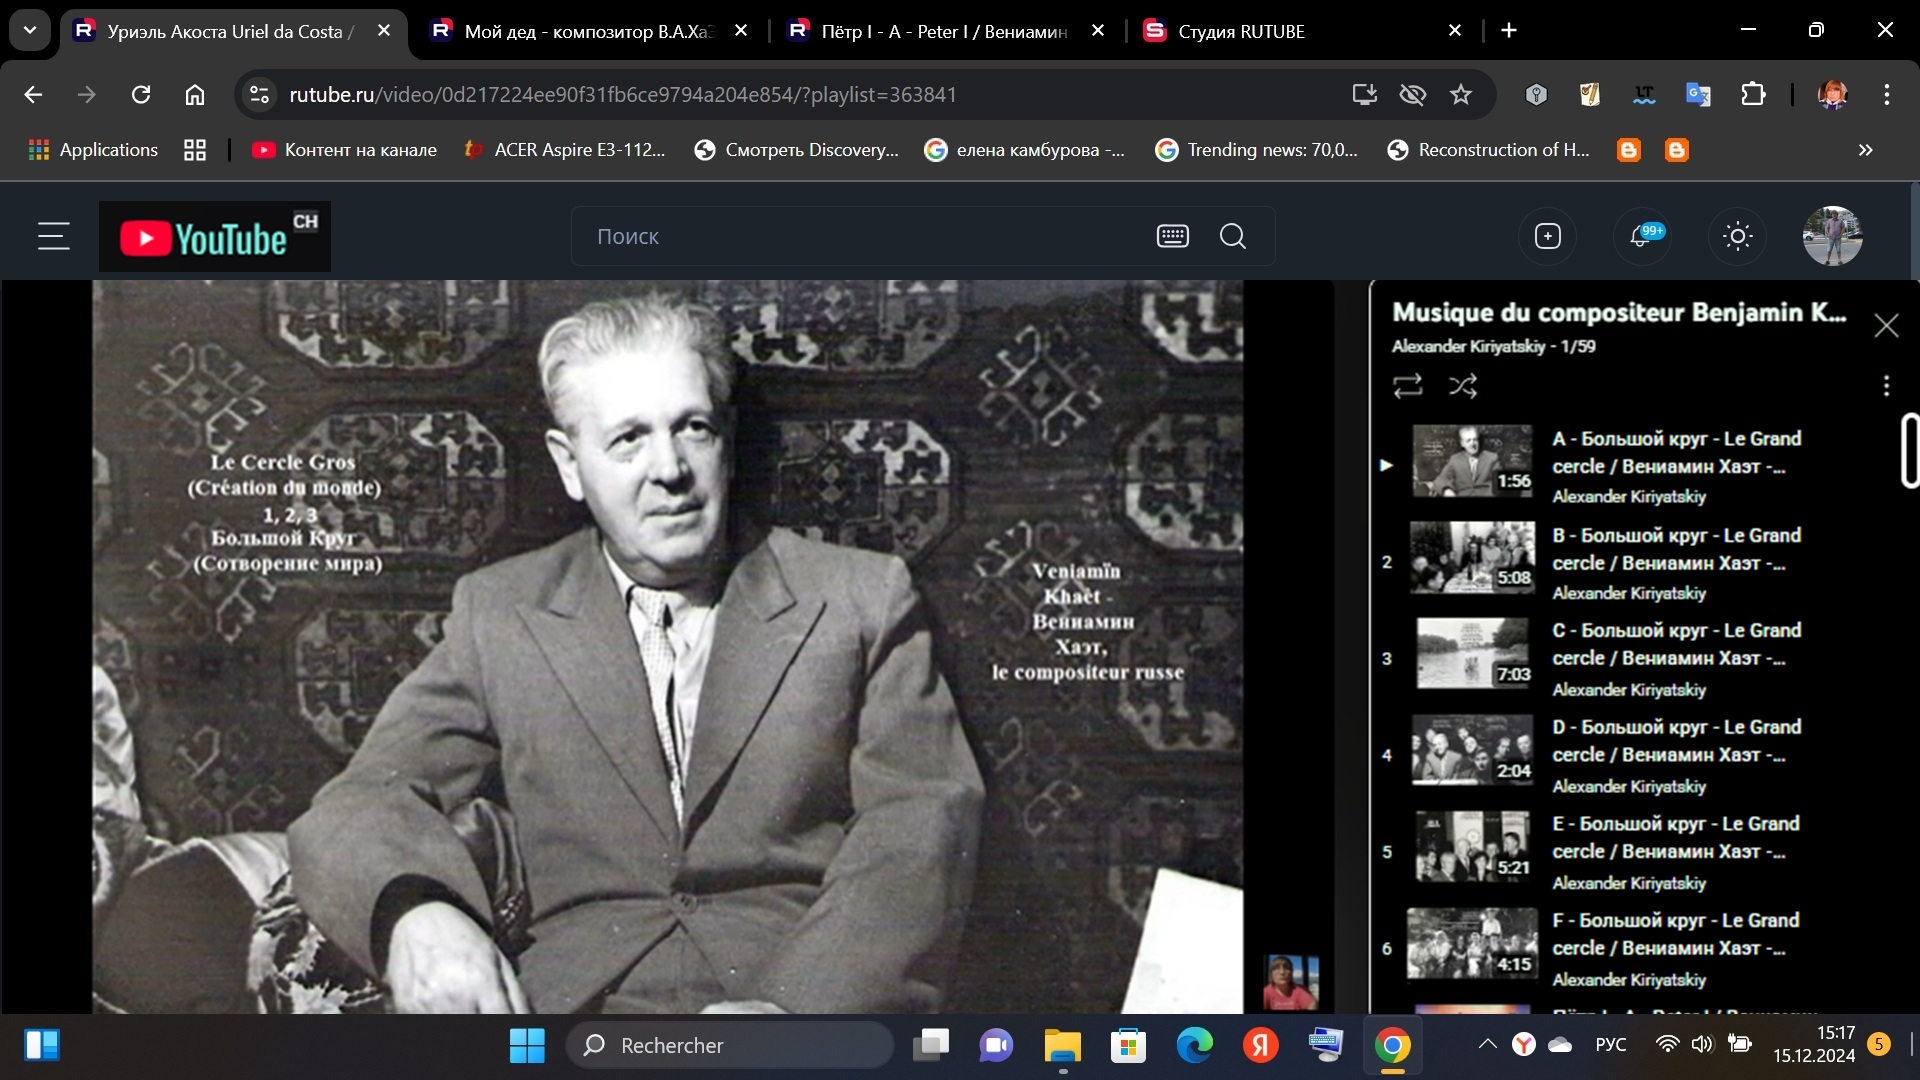Bookmark this page with the star icon
This screenshot has width=1920, height=1080.
(x=1461, y=95)
